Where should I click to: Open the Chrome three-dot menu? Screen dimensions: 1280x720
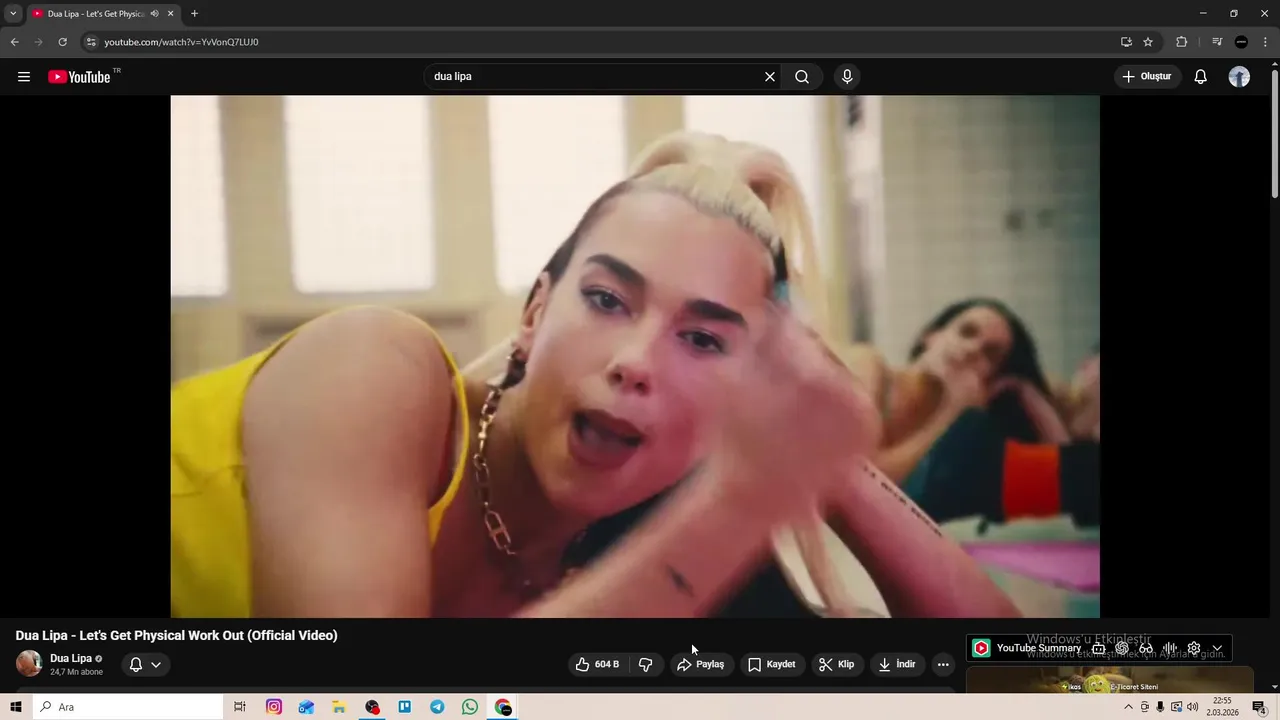[x=1265, y=42]
